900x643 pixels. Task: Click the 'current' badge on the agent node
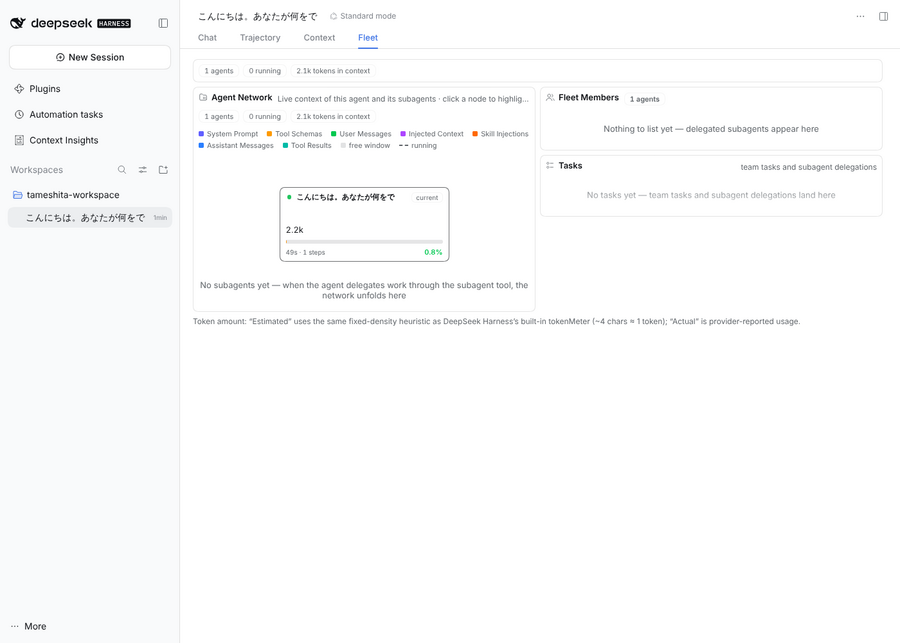point(427,197)
